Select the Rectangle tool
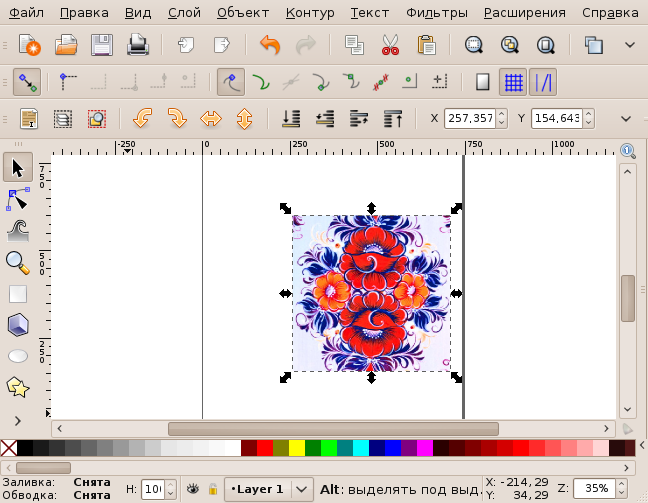This screenshot has width=648, height=503. coord(18,294)
